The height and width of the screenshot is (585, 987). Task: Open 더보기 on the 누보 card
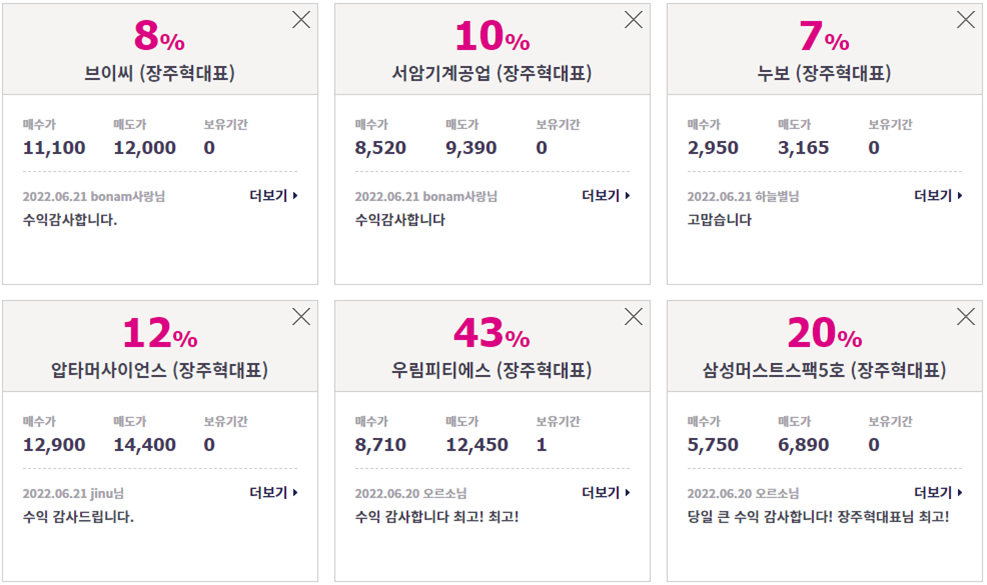click(939, 196)
